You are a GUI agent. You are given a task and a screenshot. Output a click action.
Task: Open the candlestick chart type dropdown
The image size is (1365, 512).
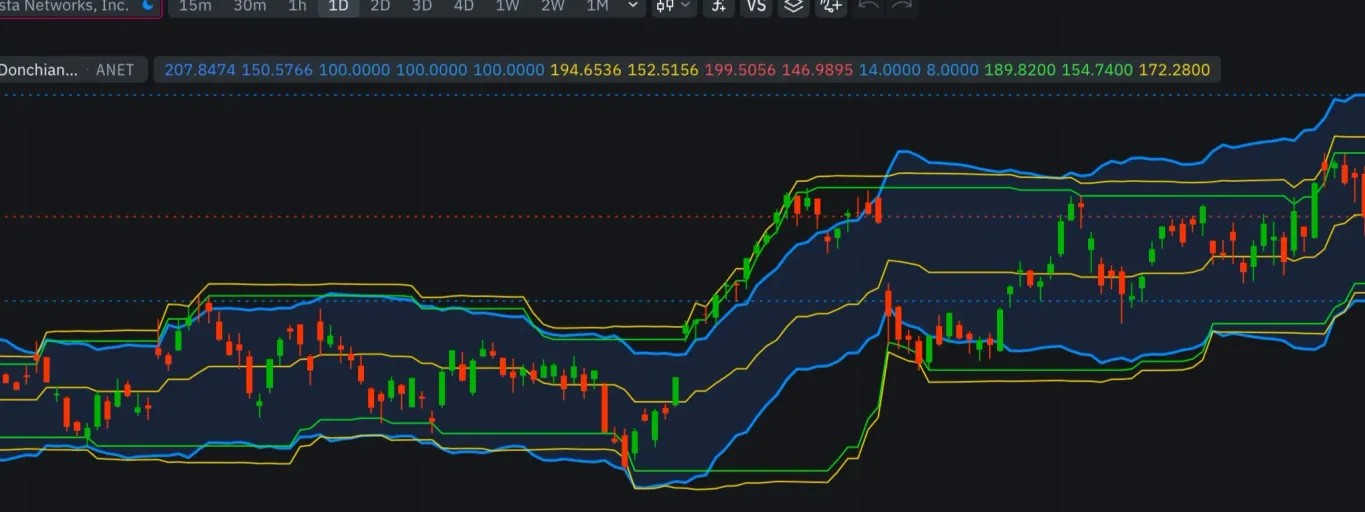tap(673, 5)
